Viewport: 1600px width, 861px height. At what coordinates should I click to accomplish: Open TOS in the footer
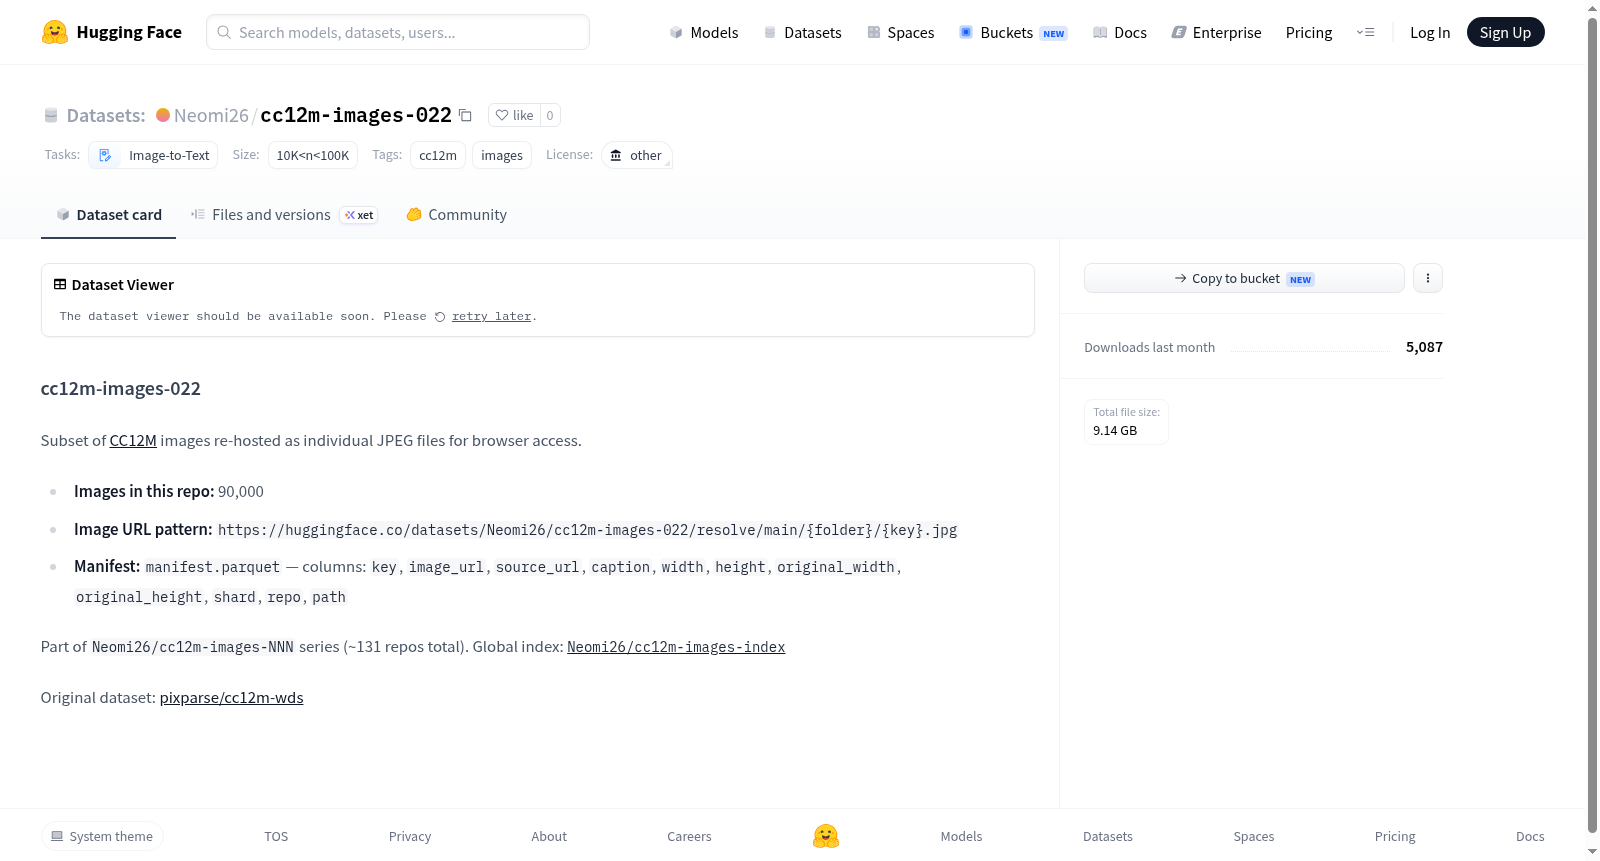276,836
